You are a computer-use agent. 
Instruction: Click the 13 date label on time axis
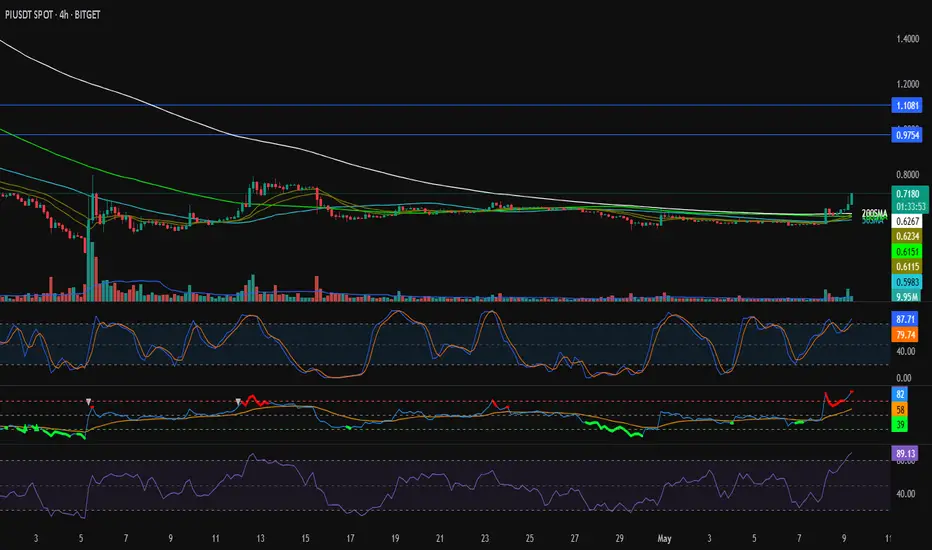point(260,539)
